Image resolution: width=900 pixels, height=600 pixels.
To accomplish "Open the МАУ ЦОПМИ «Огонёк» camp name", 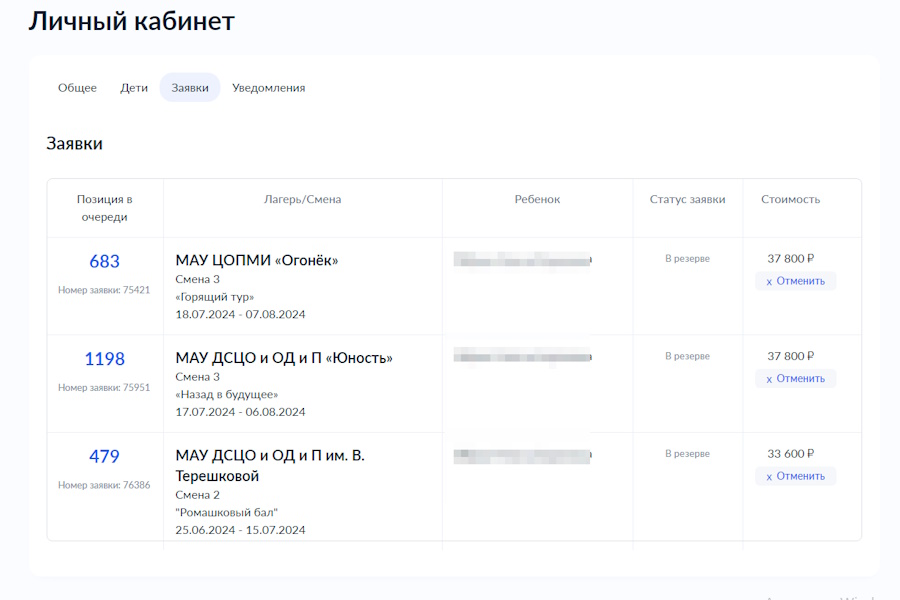I will (x=257, y=261).
